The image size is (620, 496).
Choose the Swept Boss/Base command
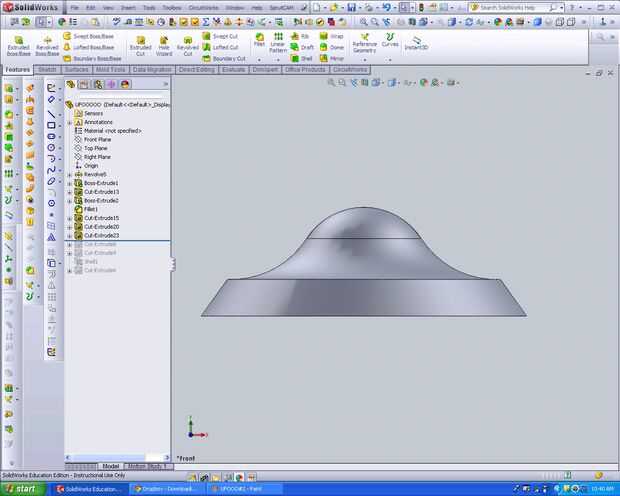point(89,36)
